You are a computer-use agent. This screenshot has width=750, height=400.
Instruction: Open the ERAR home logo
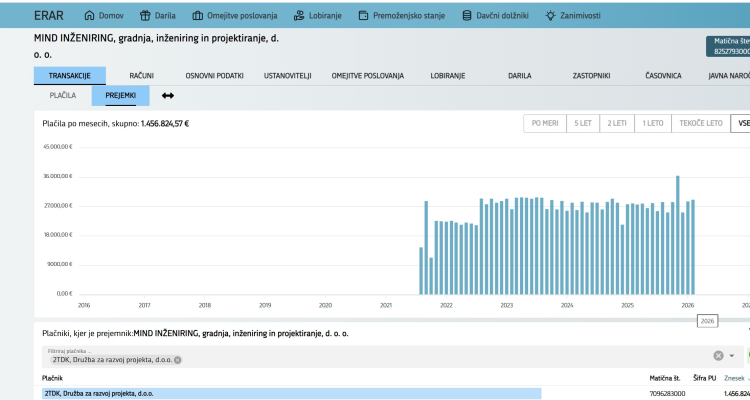pyautogui.click(x=48, y=15)
